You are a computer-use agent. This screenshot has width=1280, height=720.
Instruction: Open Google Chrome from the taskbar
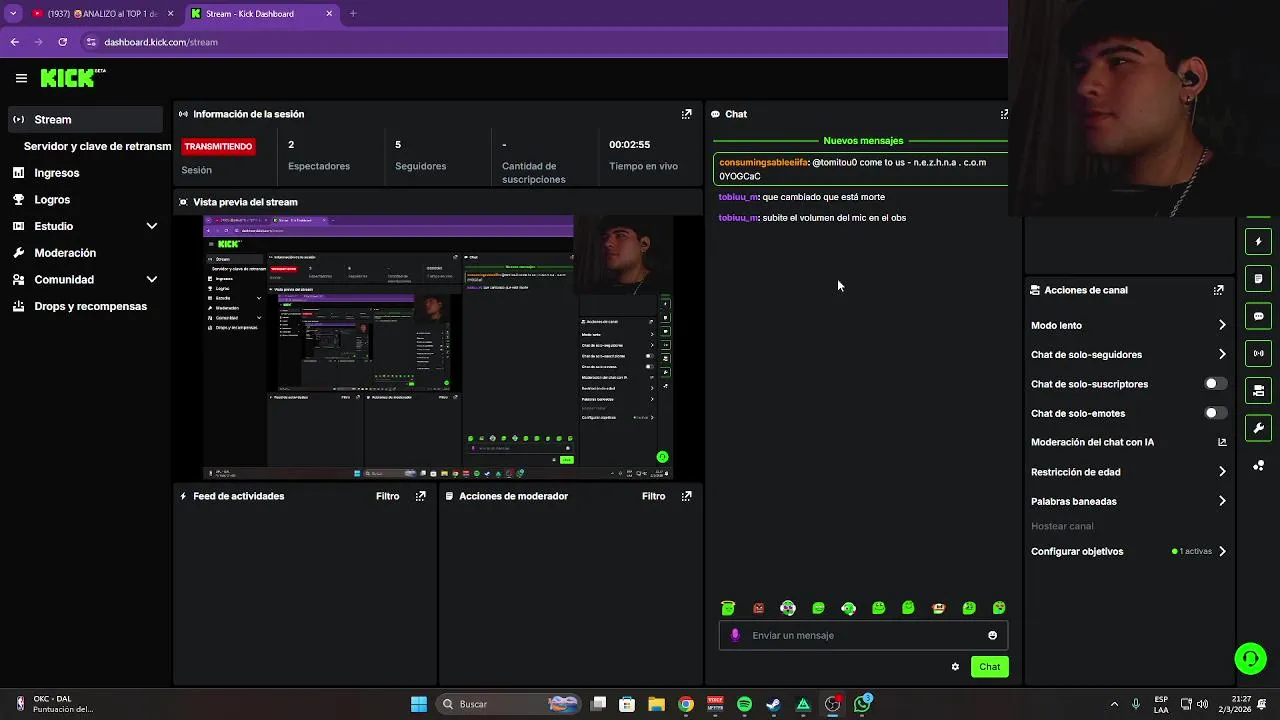point(686,704)
